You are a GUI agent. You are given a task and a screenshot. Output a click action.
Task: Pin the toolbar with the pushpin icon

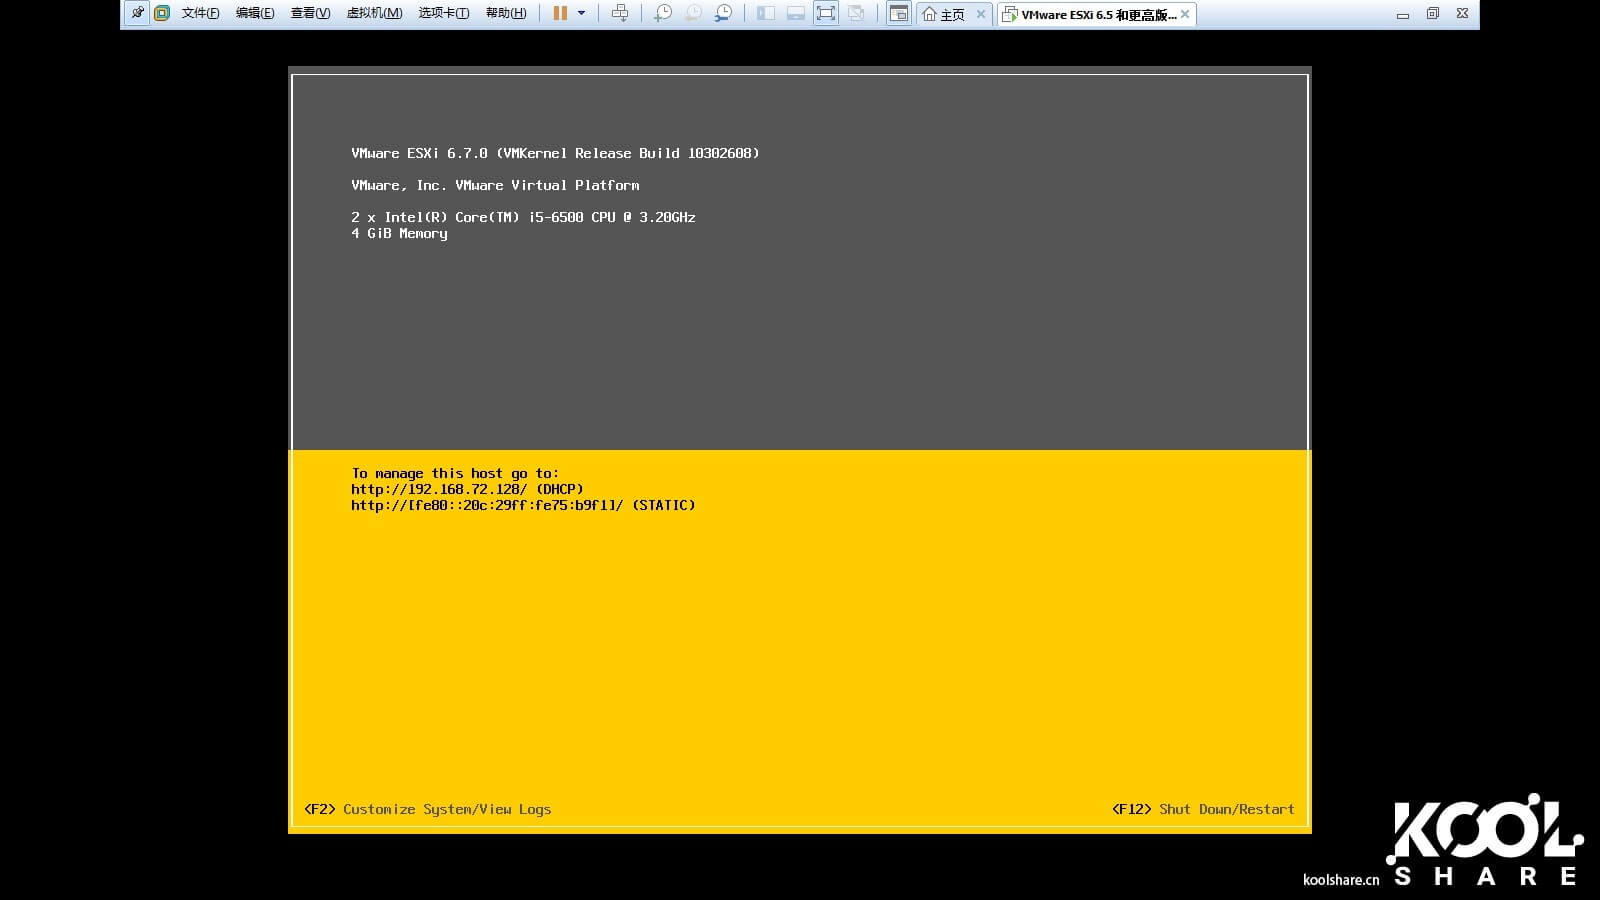pyautogui.click(x=137, y=13)
